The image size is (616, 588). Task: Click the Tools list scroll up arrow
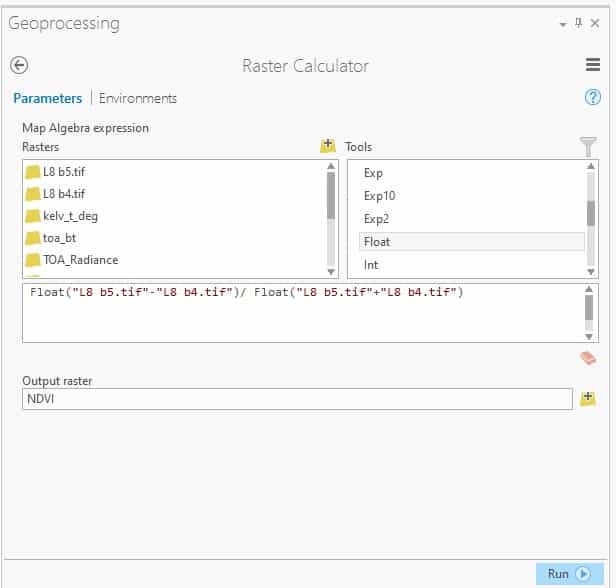[590, 166]
